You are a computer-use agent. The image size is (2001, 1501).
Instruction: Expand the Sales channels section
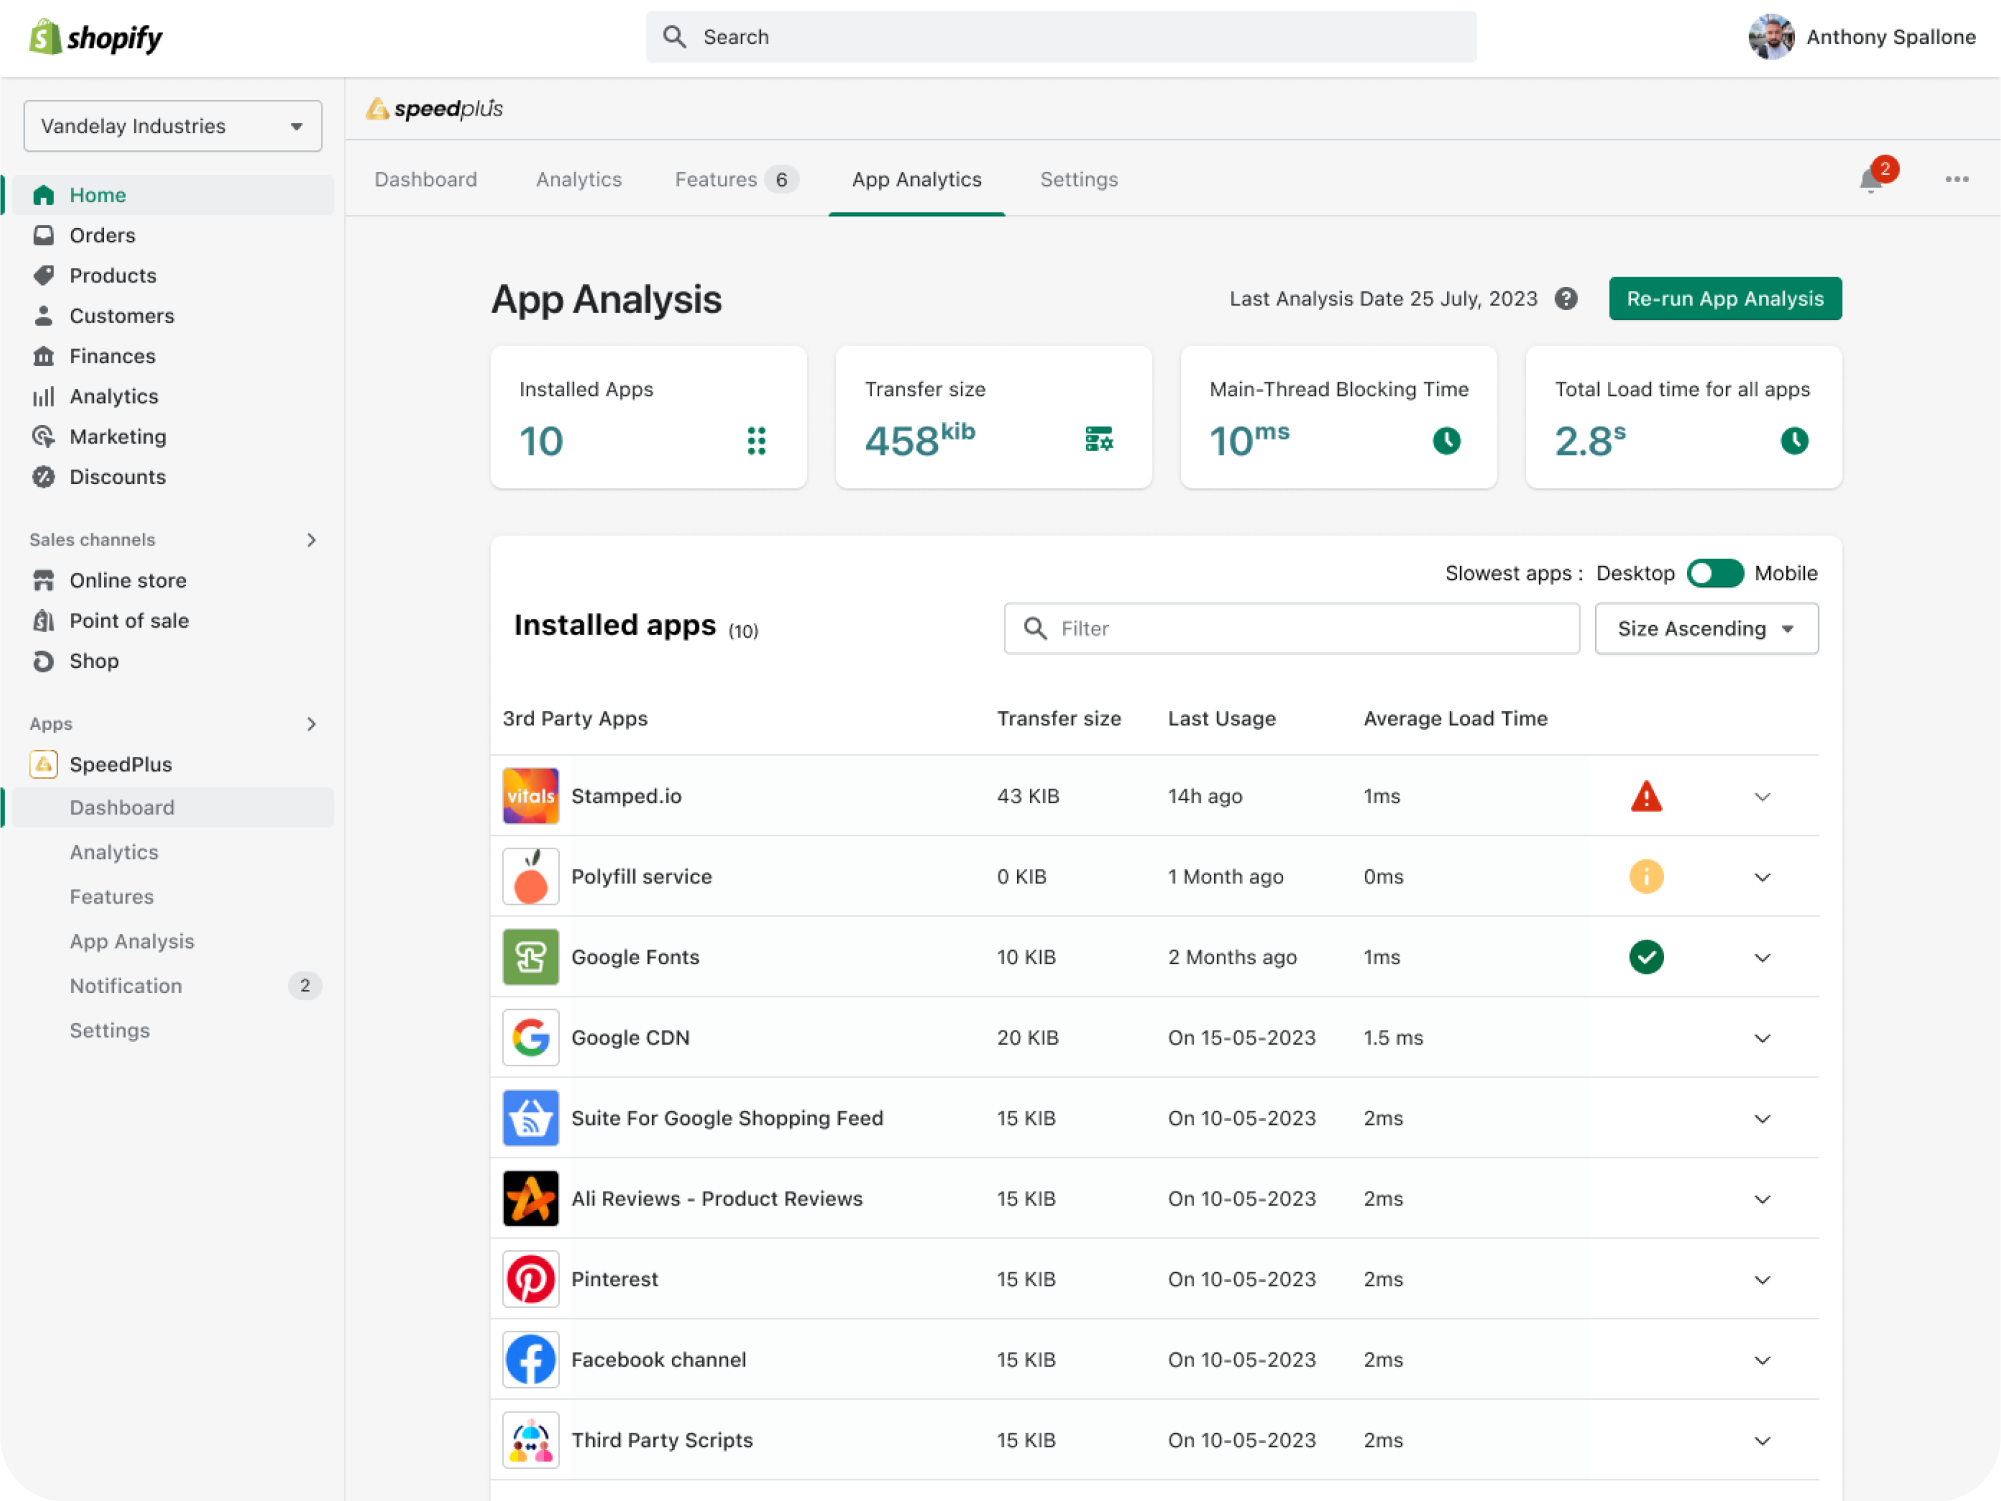(x=311, y=540)
